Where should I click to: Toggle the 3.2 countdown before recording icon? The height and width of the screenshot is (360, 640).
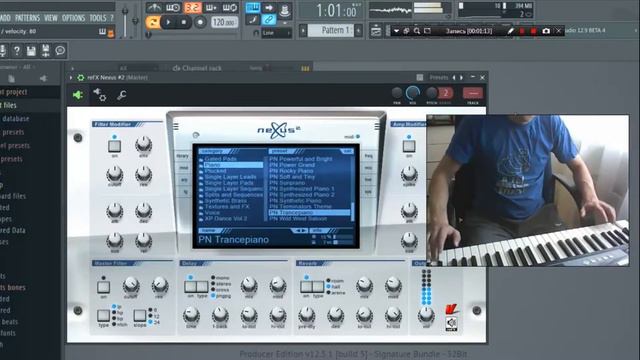click(x=193, y=7)
